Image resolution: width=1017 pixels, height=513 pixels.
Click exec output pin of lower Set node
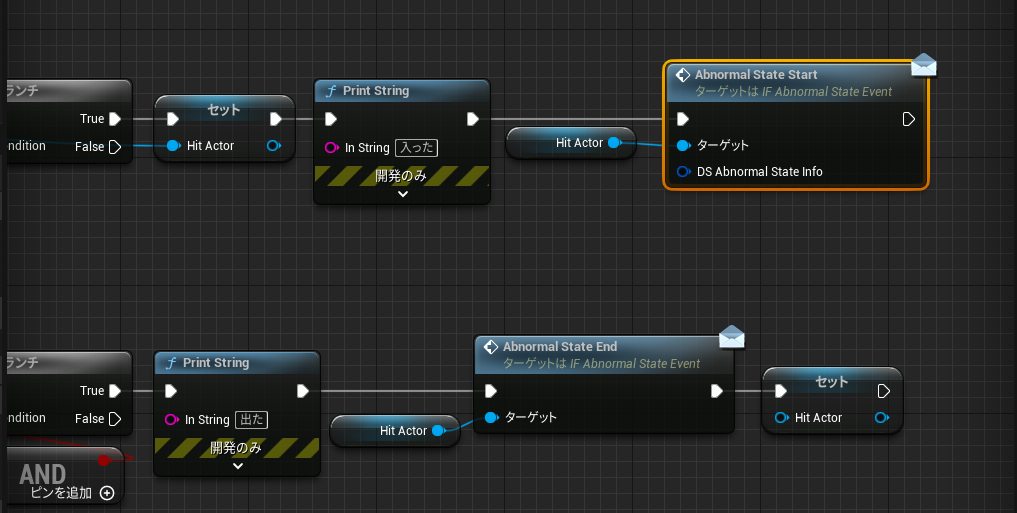coord(883,391)
